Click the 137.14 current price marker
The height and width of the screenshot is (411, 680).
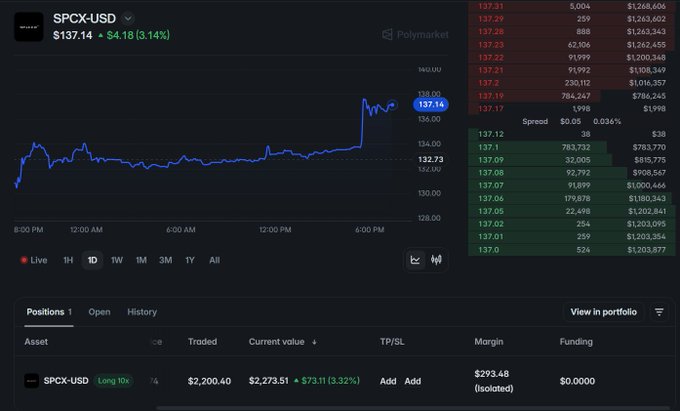point(431,104)
